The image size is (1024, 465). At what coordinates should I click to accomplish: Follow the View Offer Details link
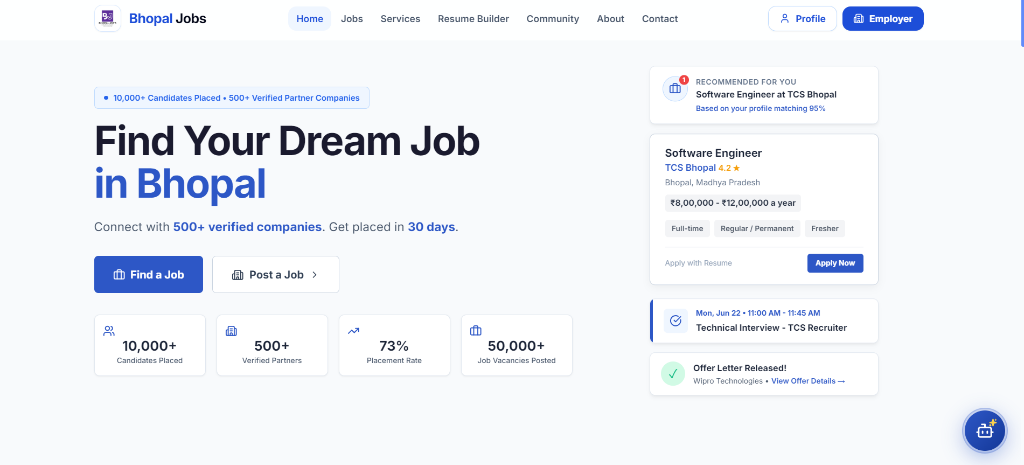[808, 381]
